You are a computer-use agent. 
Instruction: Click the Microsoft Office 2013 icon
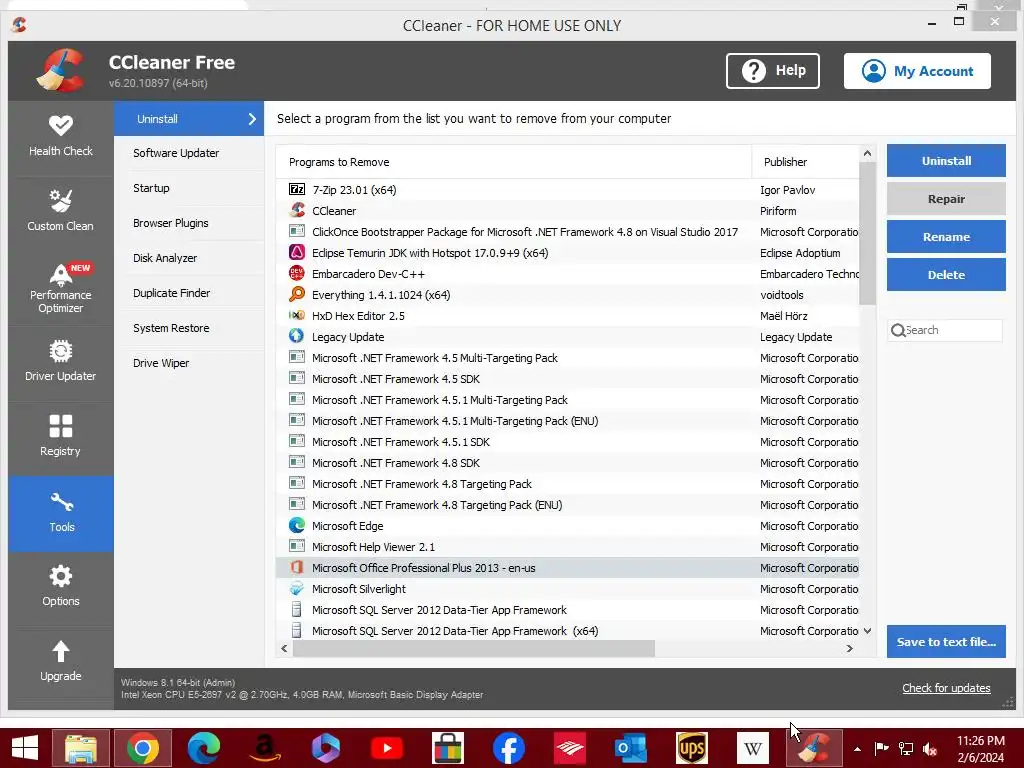pos(297,567)
